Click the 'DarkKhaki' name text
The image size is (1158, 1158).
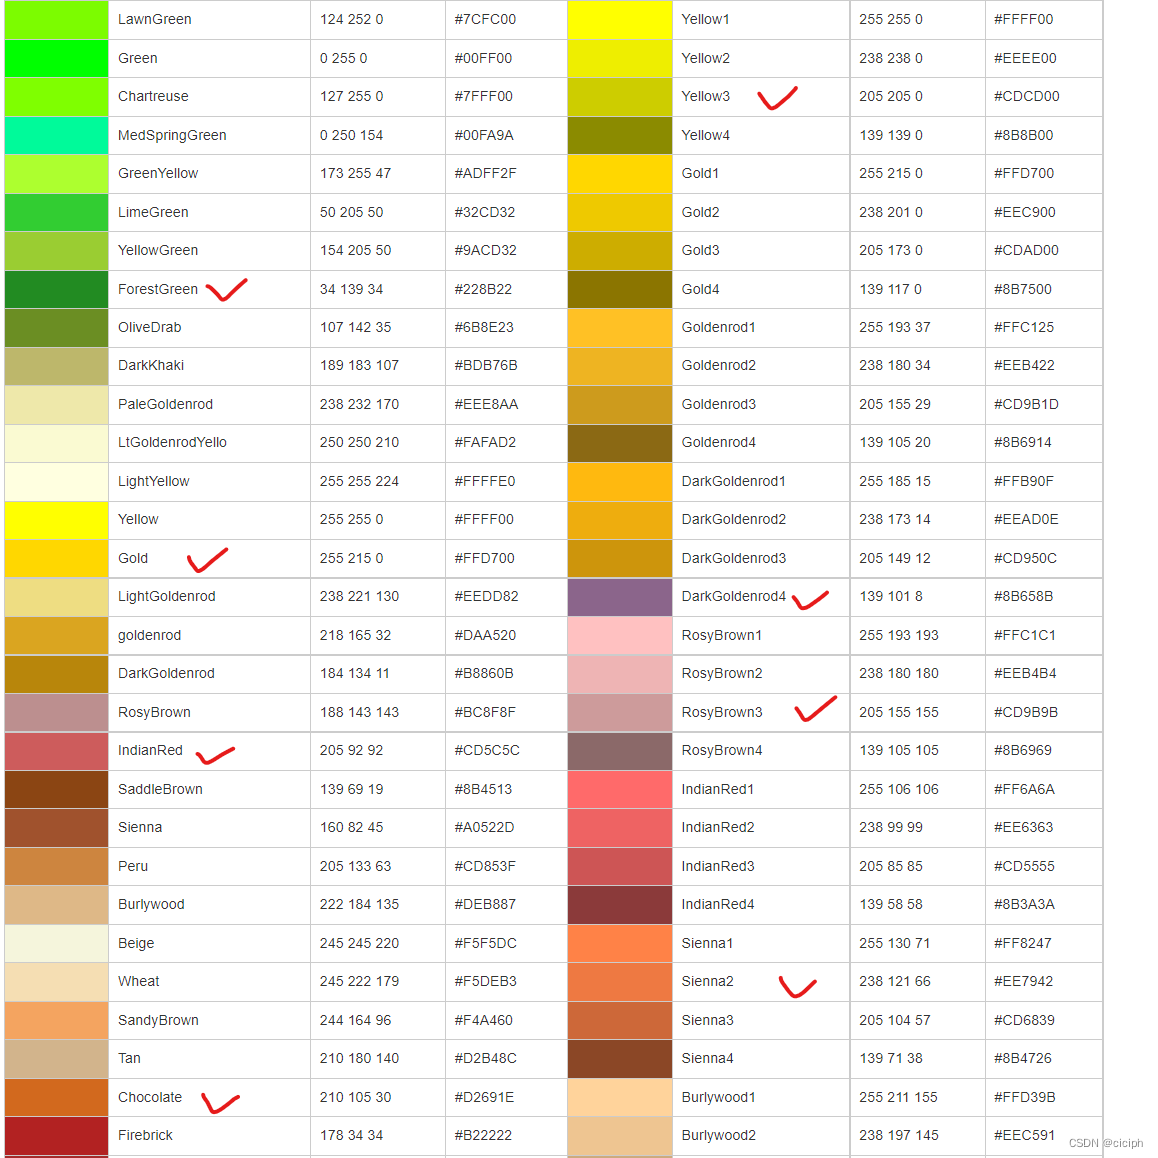click(151, 366)
